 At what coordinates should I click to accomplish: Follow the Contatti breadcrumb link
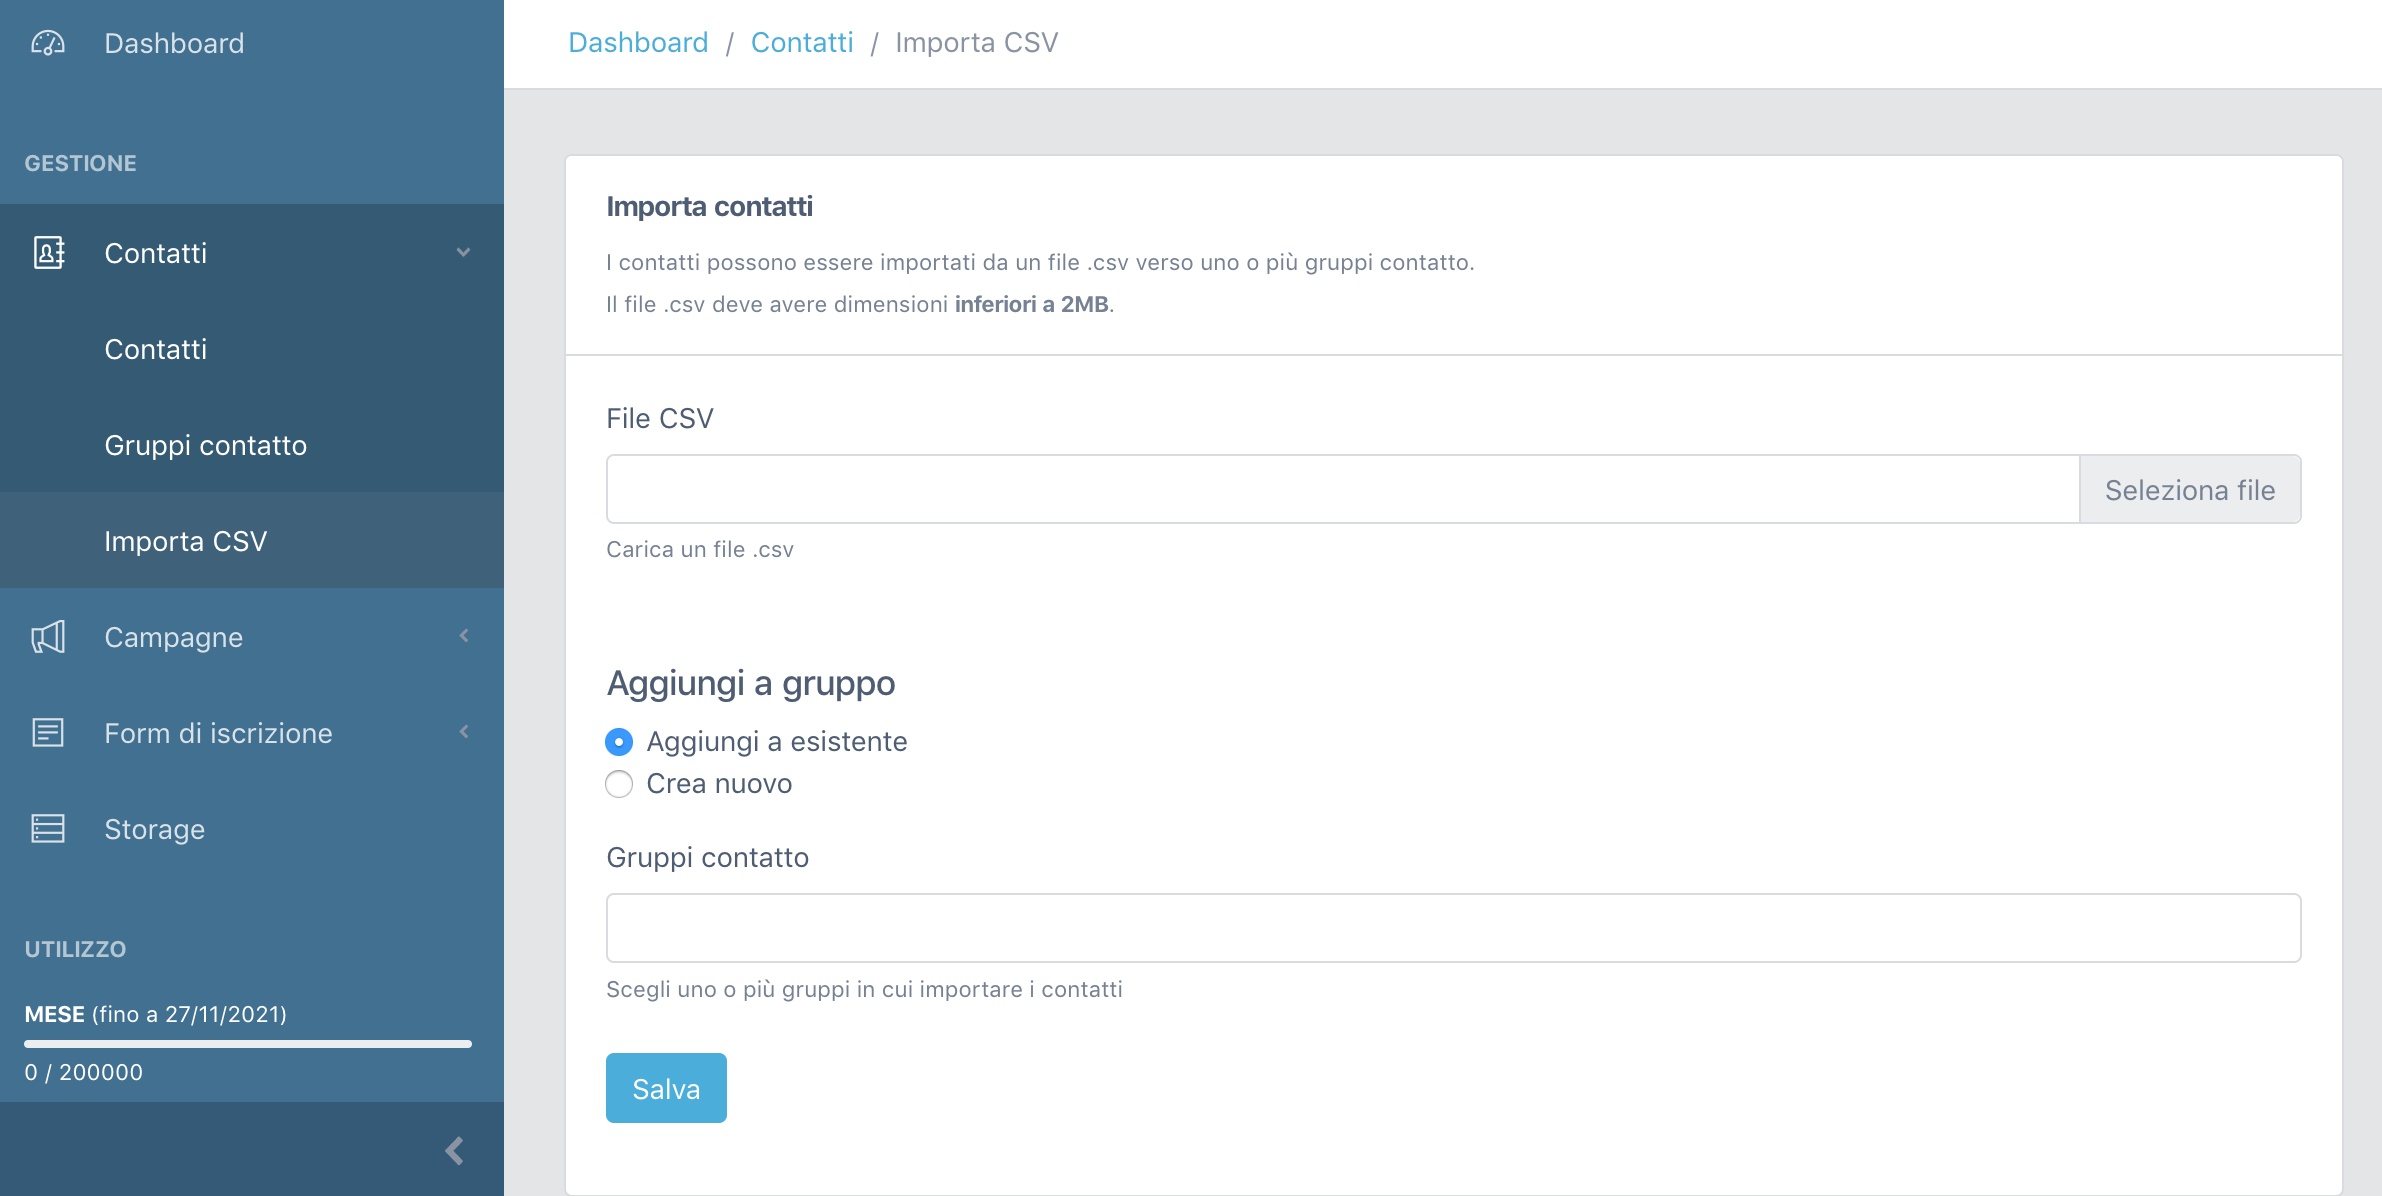click(802, 43)
